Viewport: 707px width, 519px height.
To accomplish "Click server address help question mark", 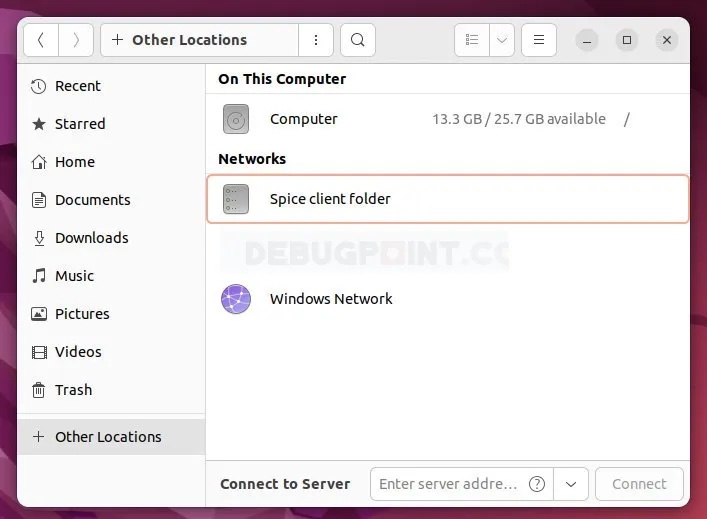I will pos(536,484).
